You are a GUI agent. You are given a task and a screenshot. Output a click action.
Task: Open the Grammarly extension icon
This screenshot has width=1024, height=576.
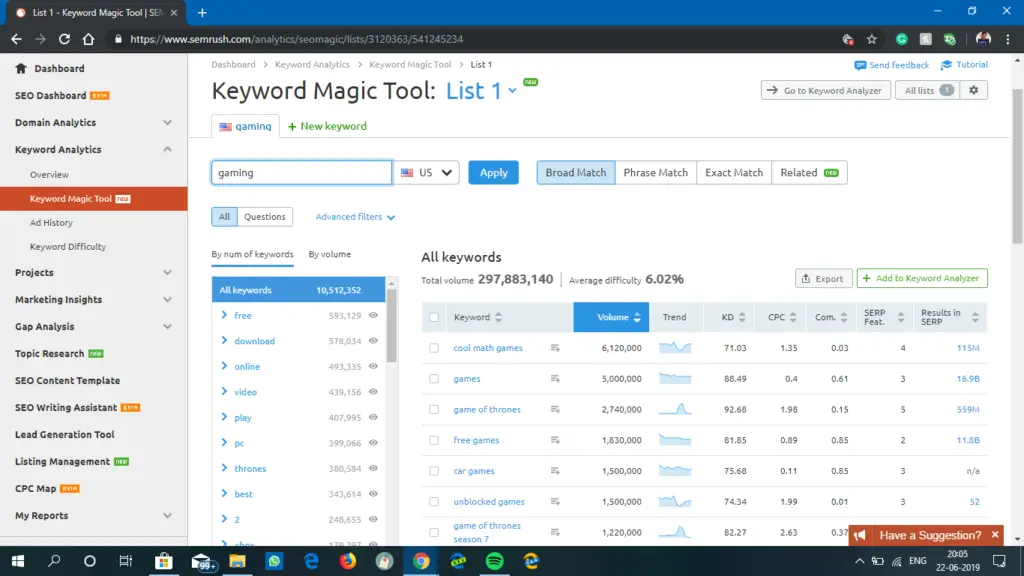point(902,39)
